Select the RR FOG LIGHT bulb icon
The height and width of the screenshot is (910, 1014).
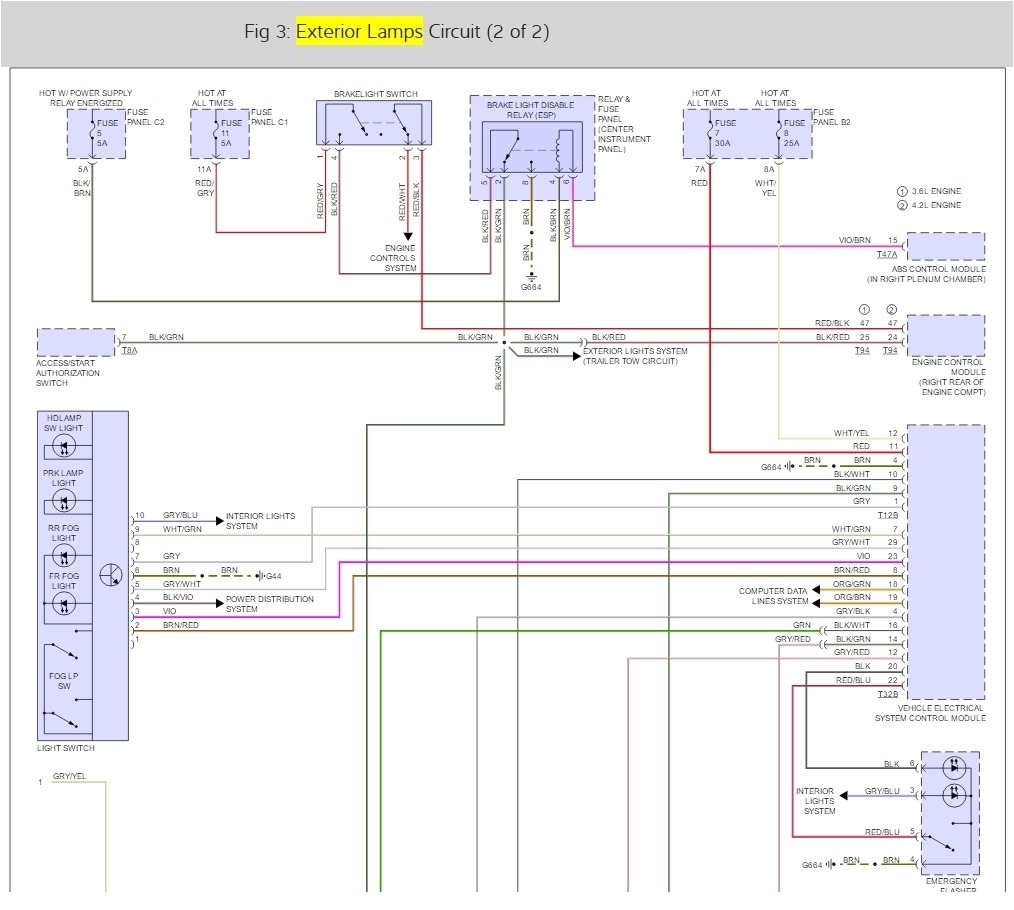(x=63, y=556)
